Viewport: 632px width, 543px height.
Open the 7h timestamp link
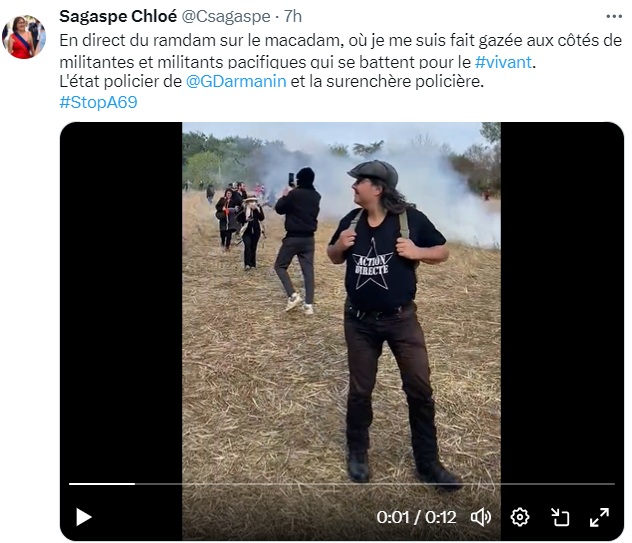pyautogui.click(x=293, y=17)
